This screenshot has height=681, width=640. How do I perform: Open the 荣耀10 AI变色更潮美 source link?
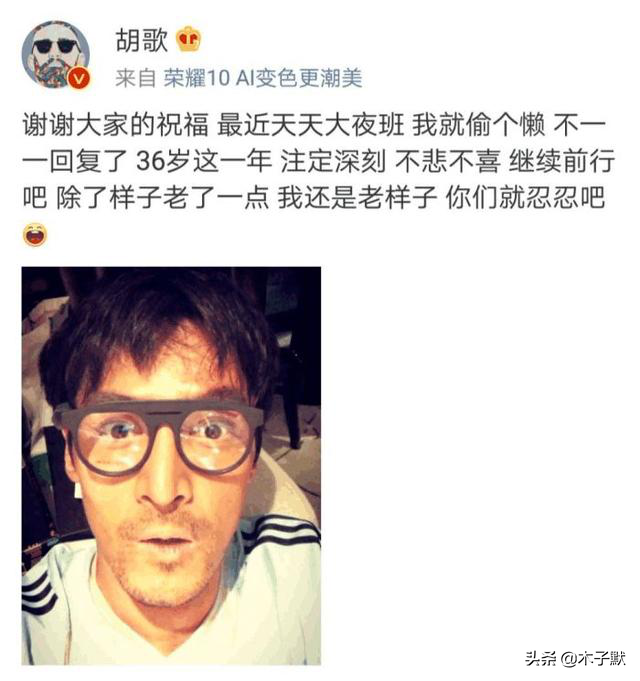tap(263, 79)
